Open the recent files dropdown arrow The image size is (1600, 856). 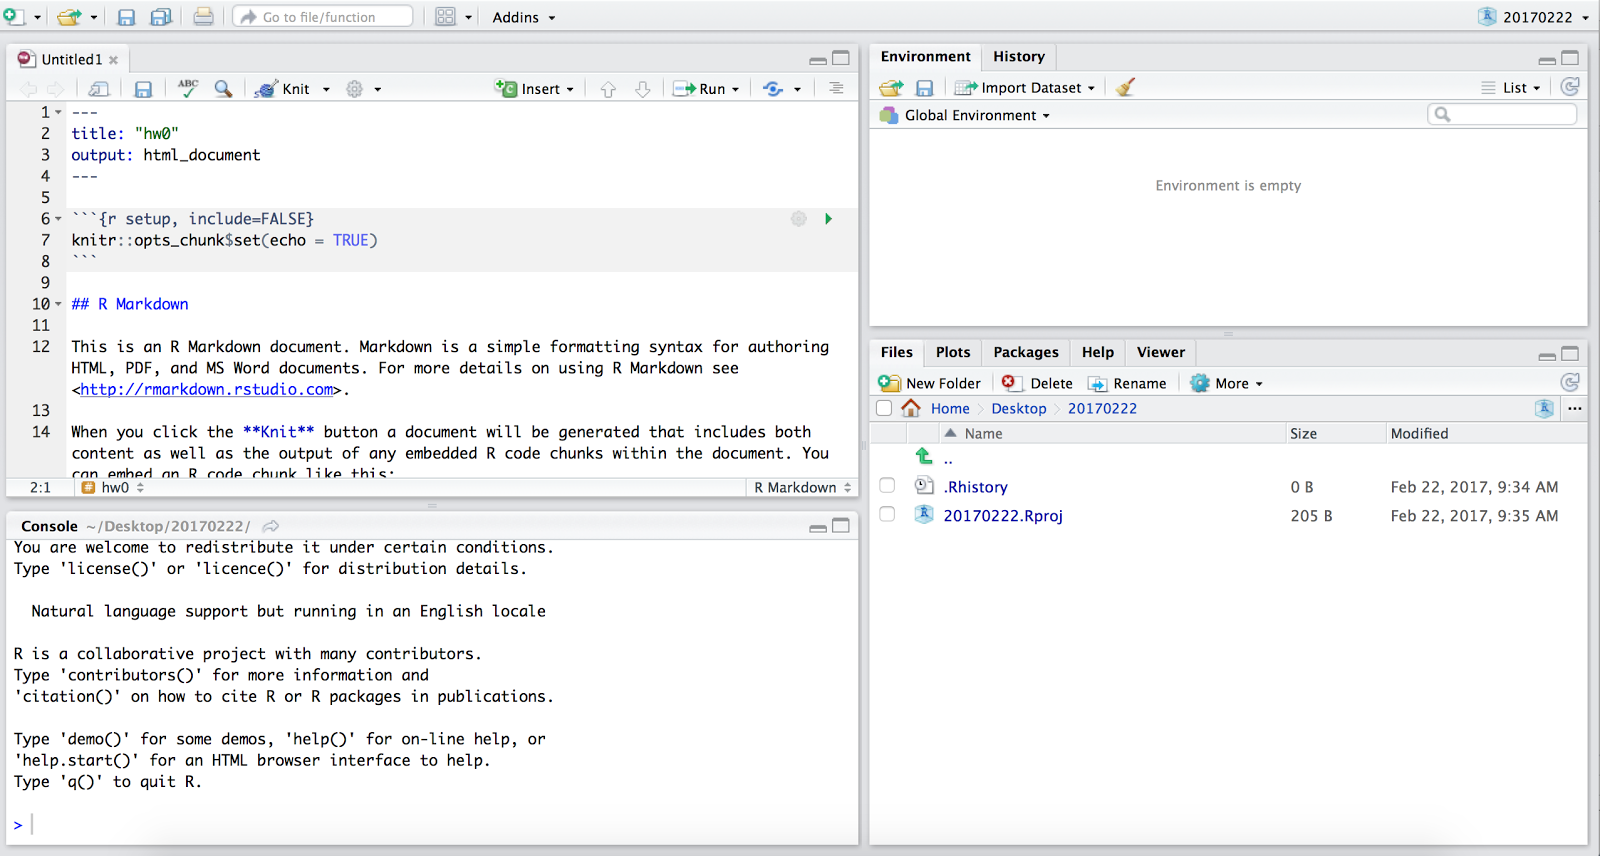(94, 18)
